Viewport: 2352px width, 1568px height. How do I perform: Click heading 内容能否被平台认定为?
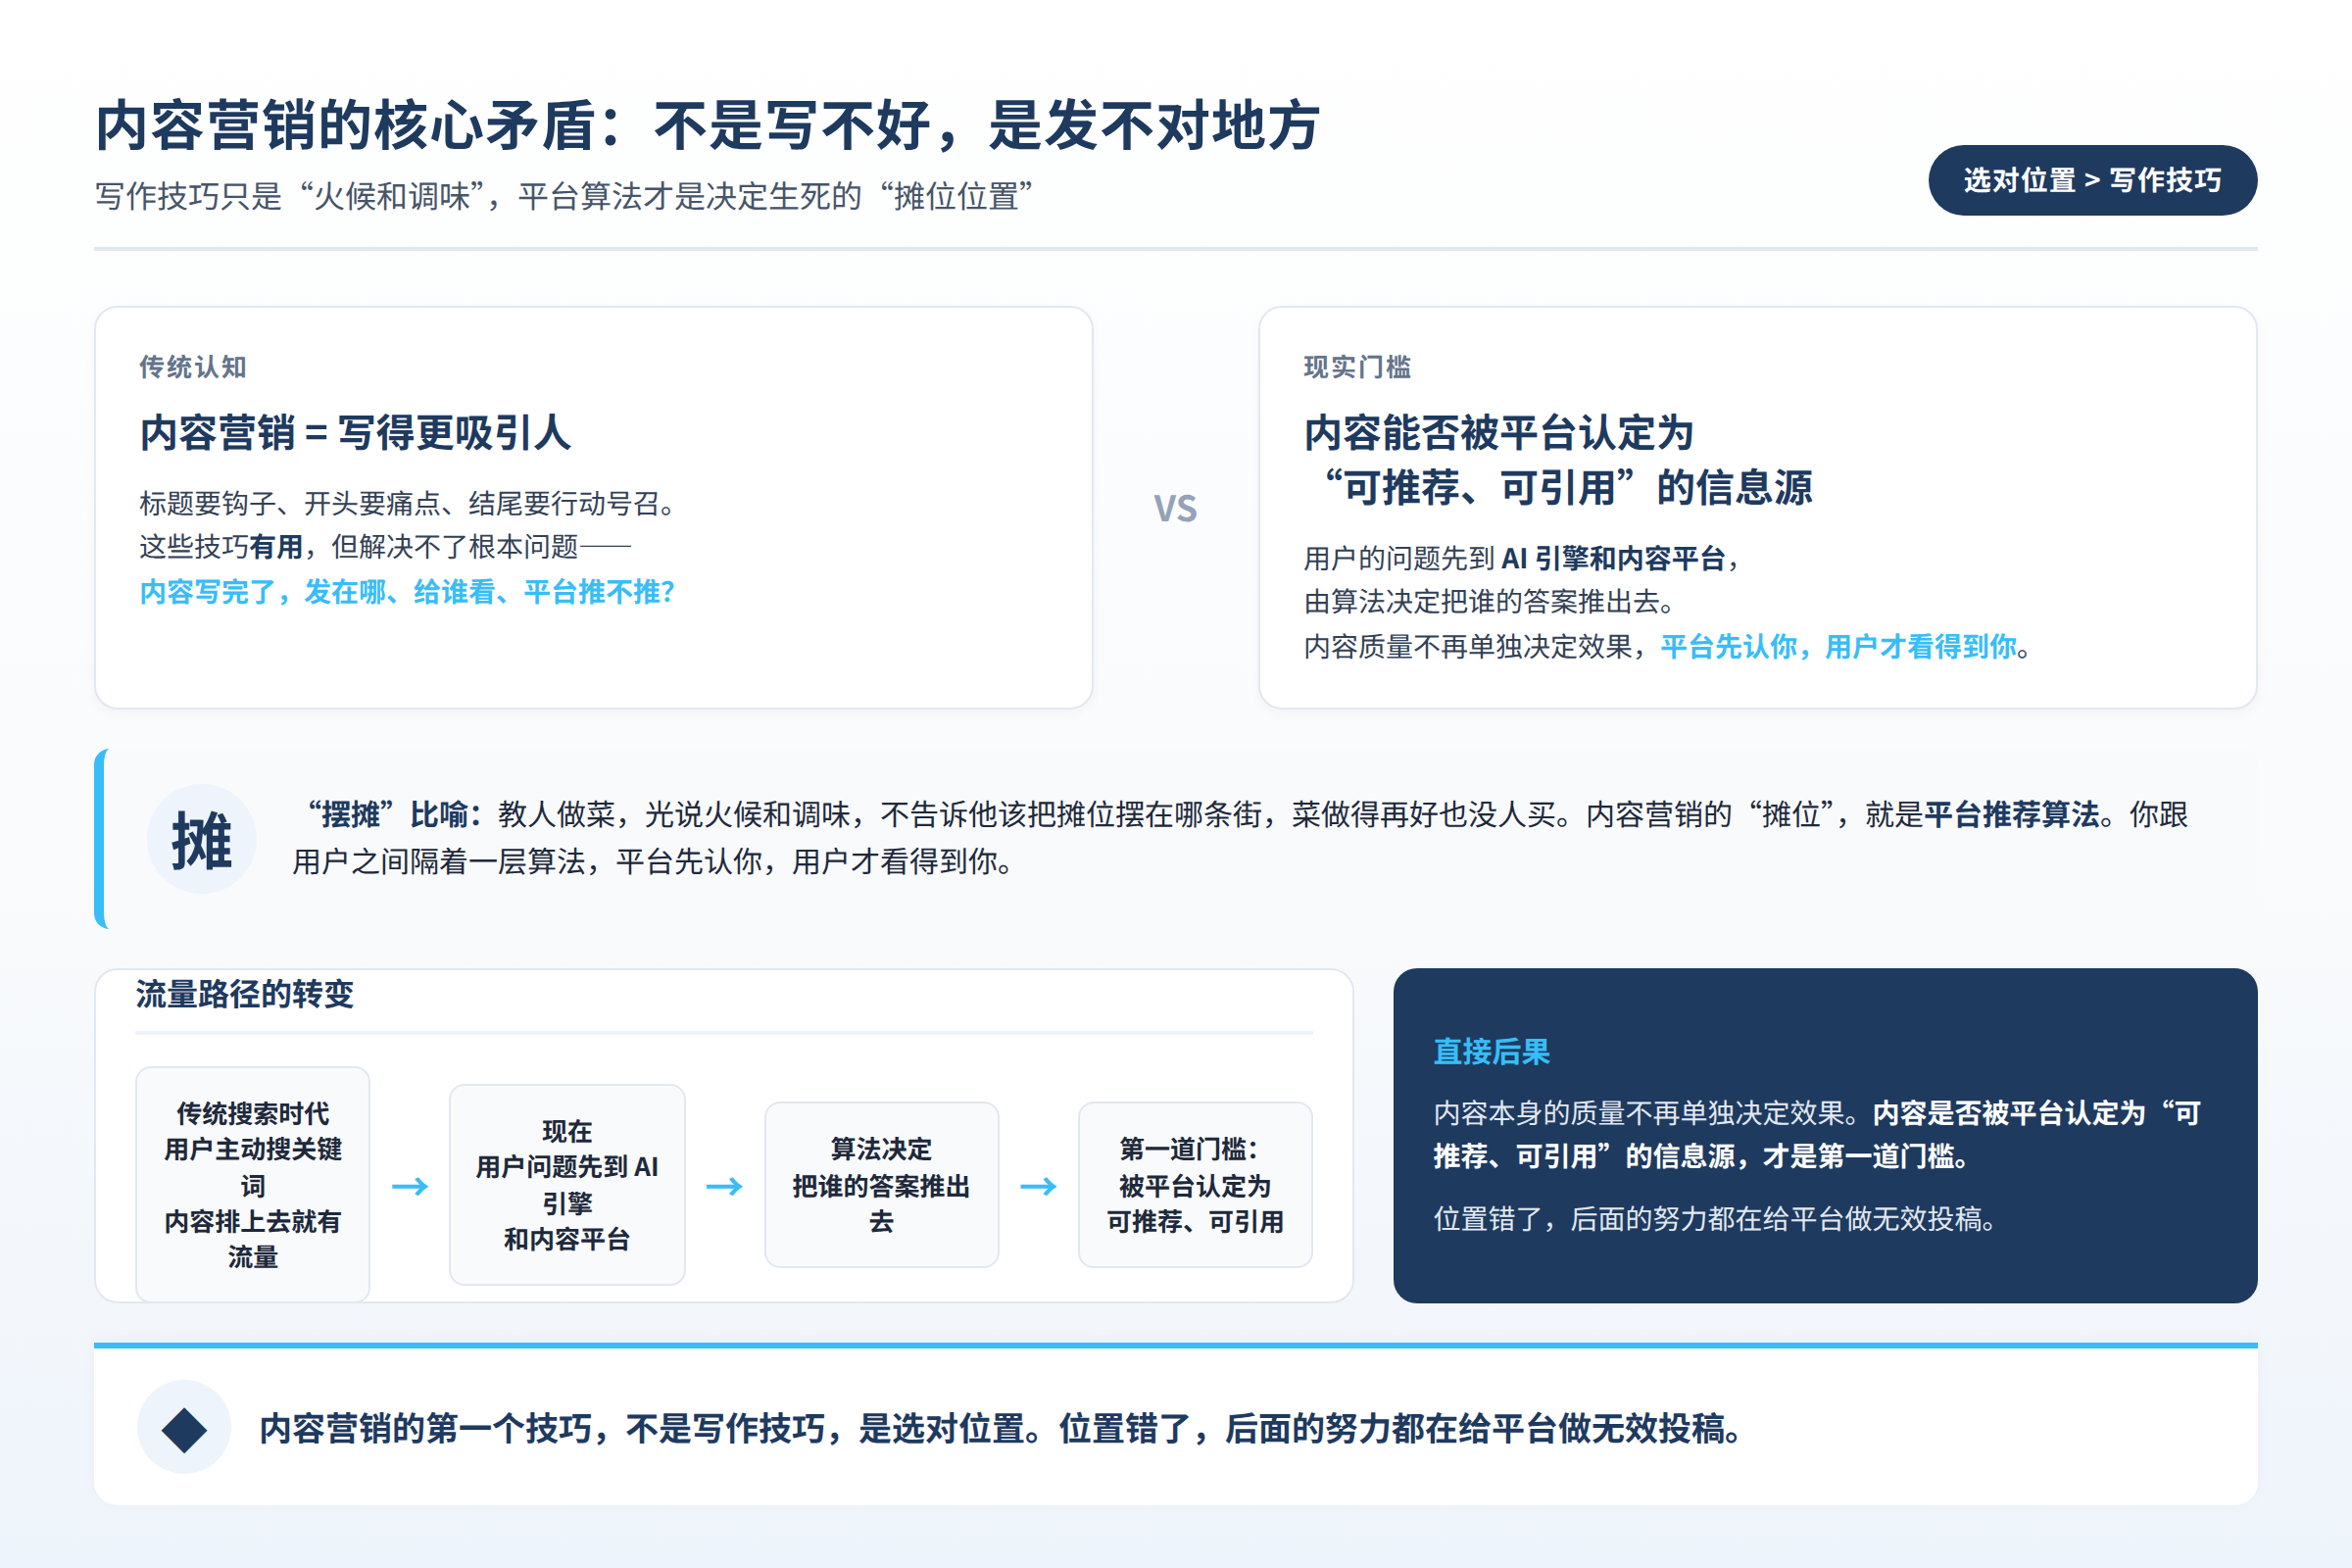[x=1498, y=433]
